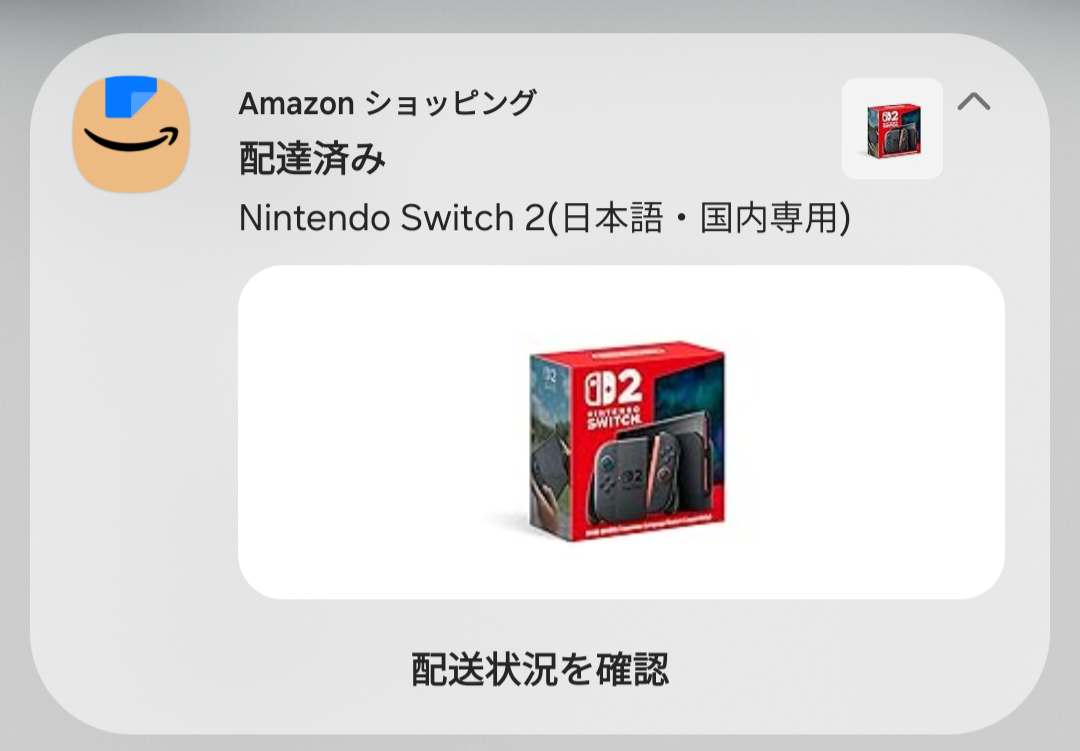Open the large product image card

click(621, 432)
